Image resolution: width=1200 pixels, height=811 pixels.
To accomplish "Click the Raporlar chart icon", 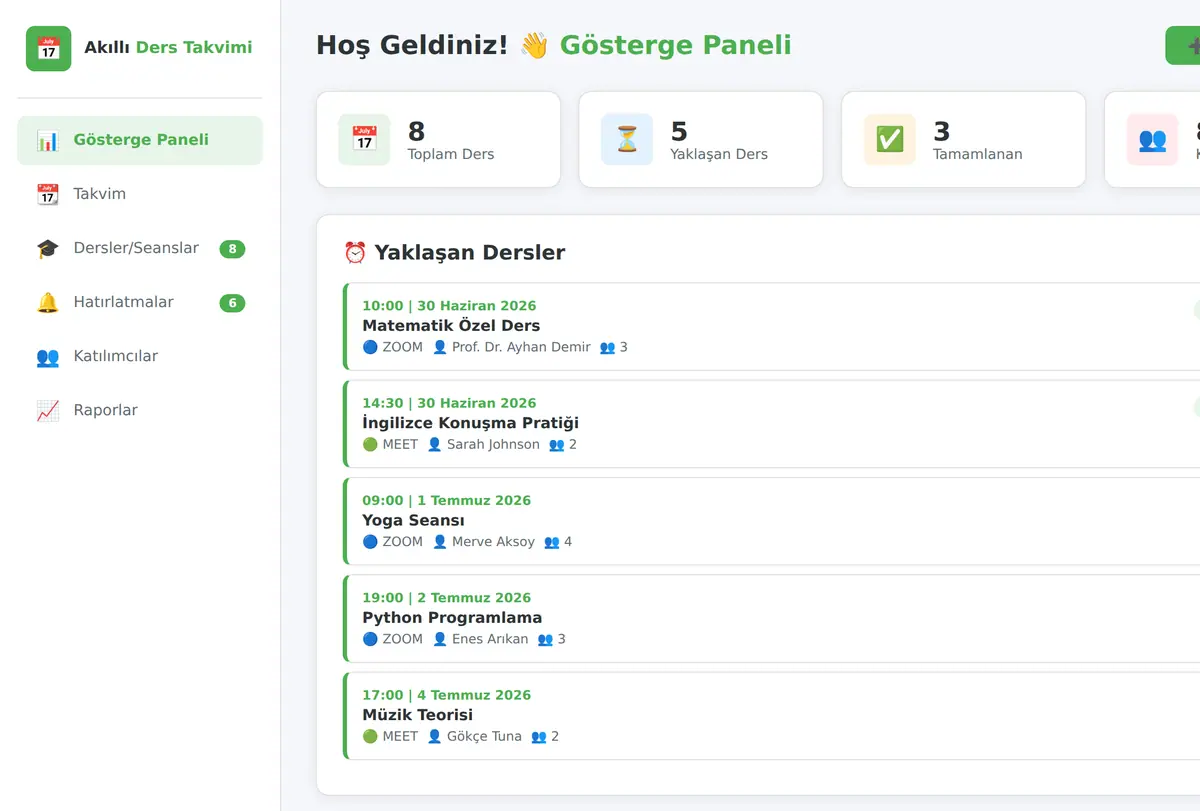I will pos(48,410).
